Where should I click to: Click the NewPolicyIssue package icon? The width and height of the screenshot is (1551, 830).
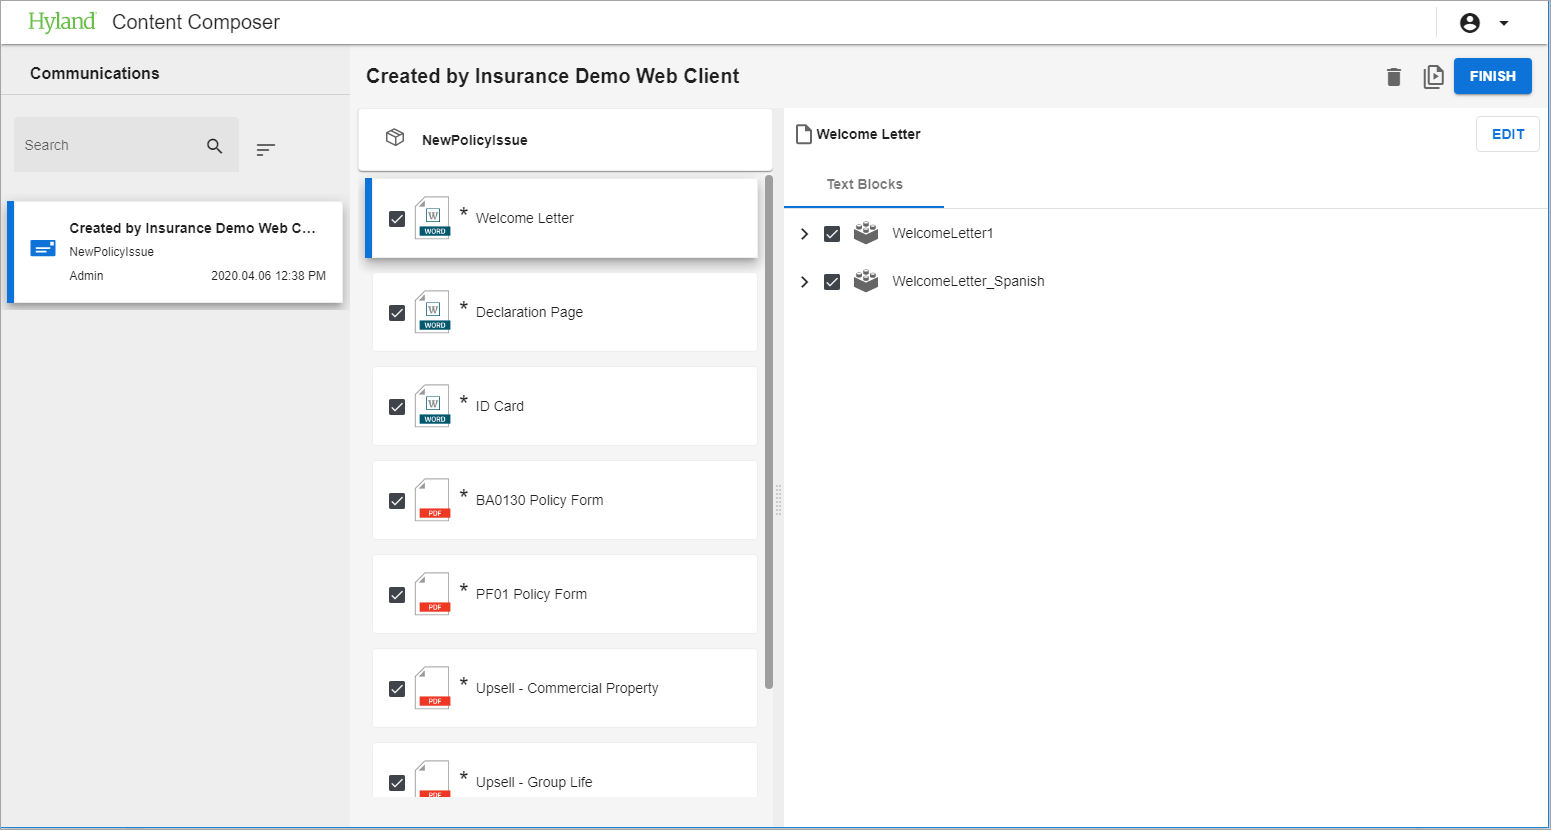pyautogui.click(x=395, y=138)
